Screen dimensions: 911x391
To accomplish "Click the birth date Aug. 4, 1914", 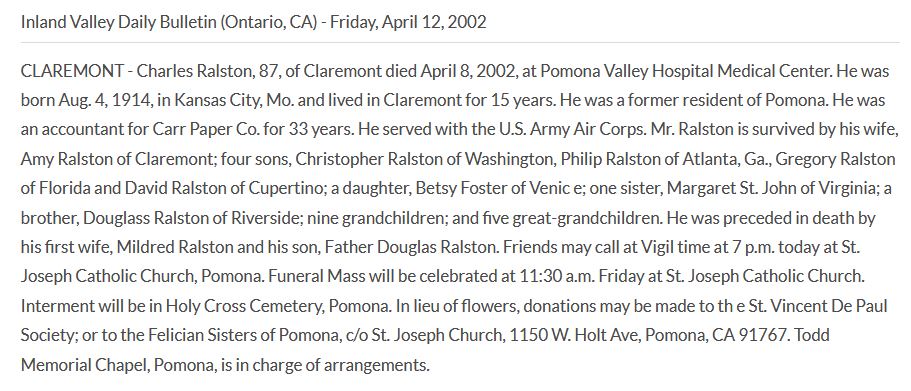I will pyautogui.click(x=105, y=101).
